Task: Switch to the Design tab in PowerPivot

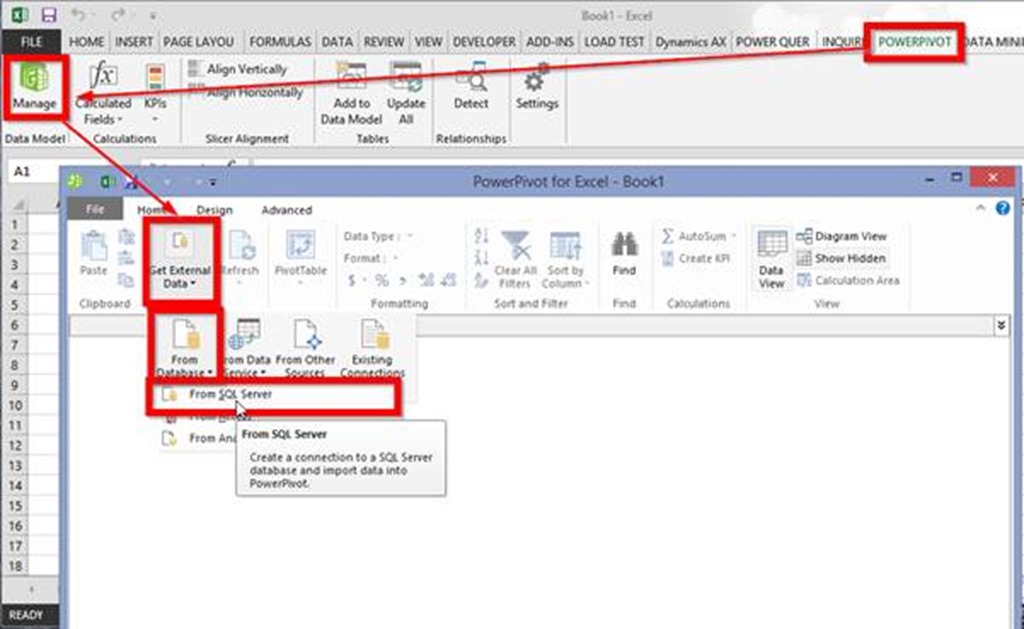Action: point(214,210)
